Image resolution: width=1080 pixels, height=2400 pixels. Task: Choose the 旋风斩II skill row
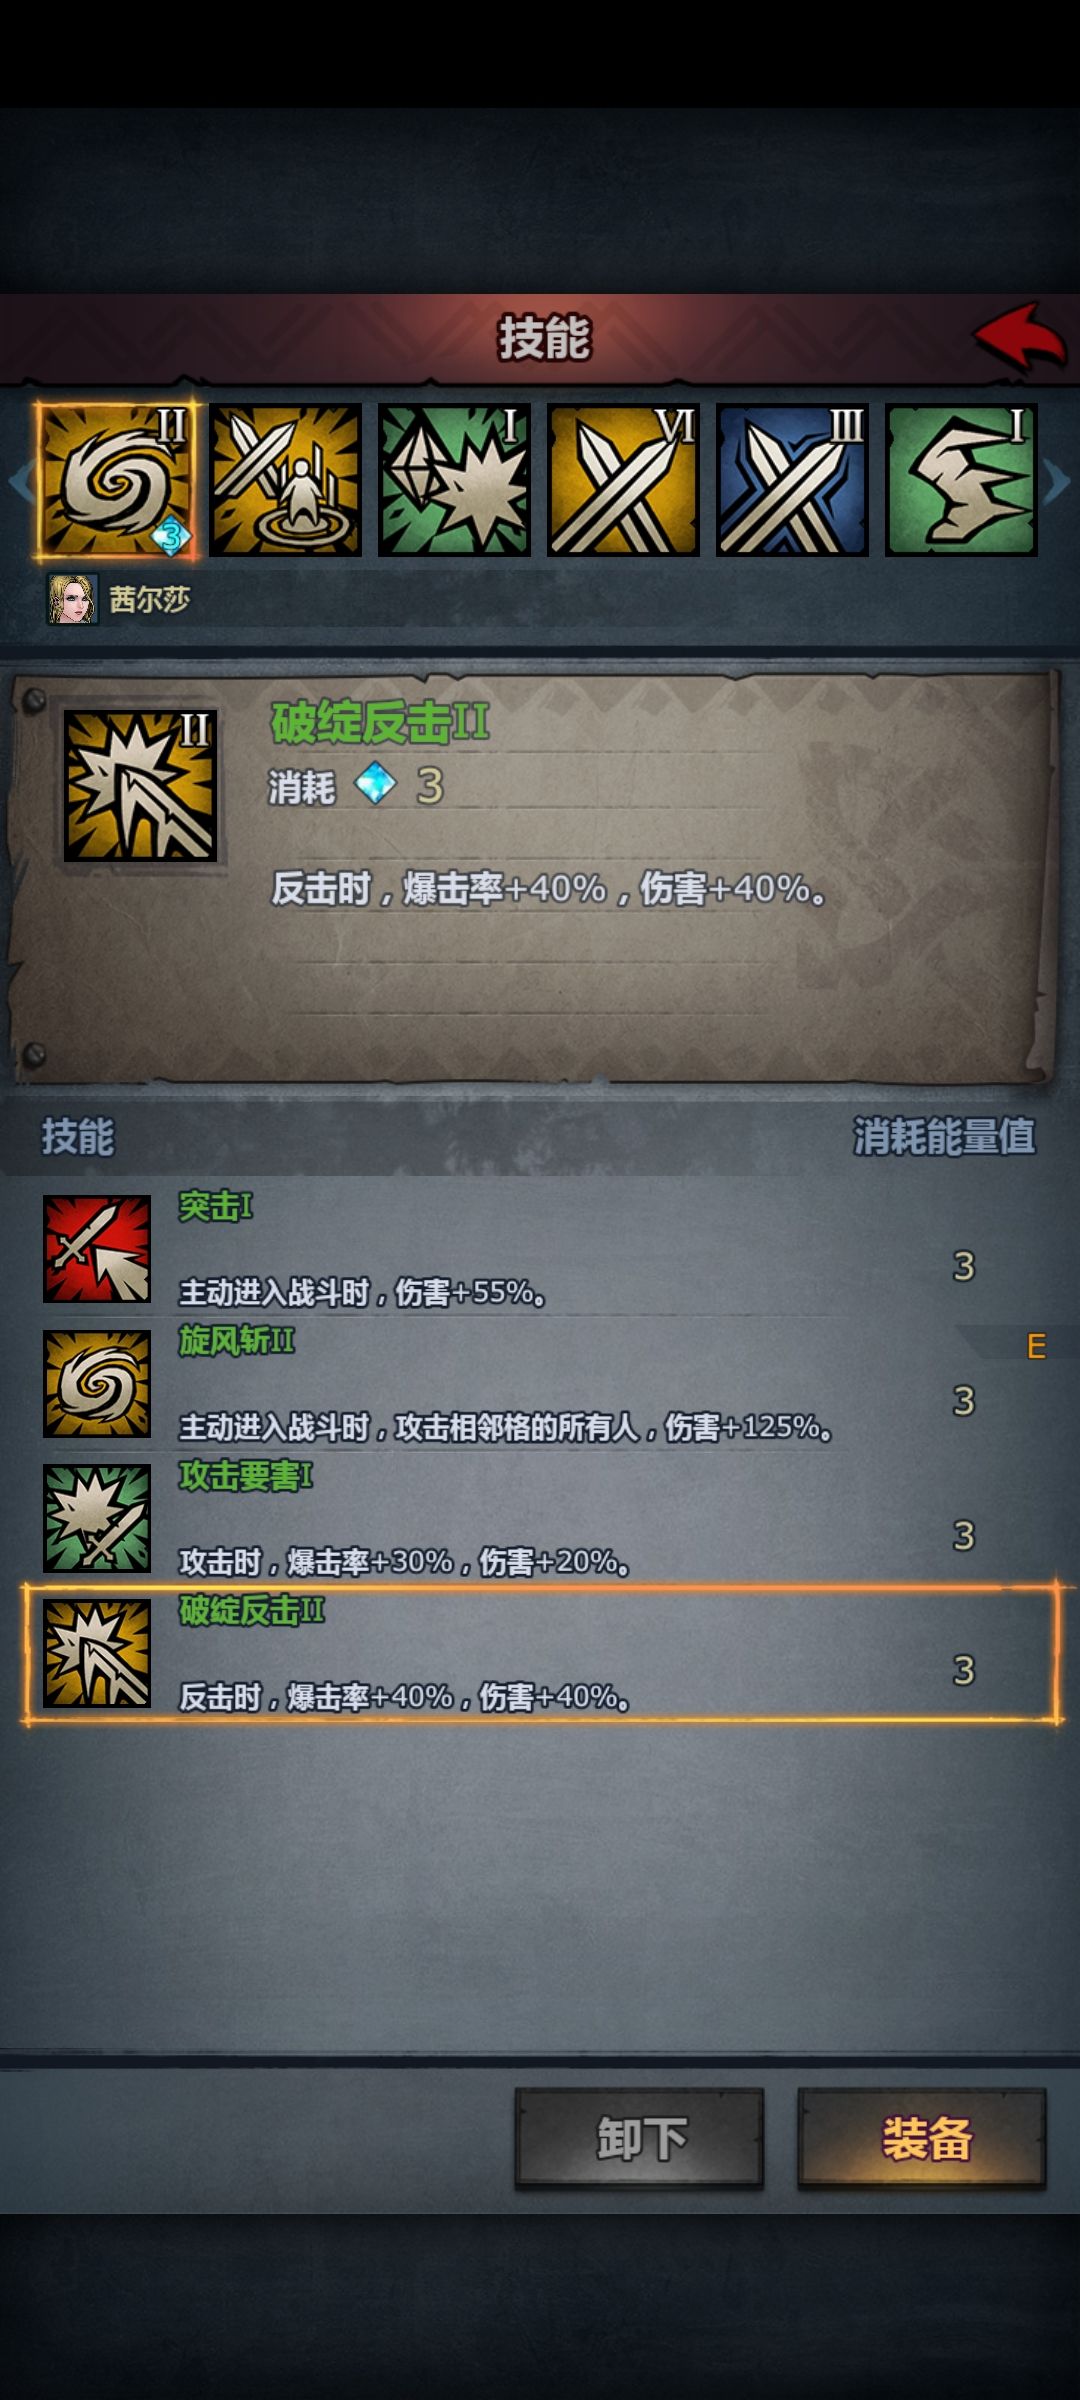point(540,1383)
